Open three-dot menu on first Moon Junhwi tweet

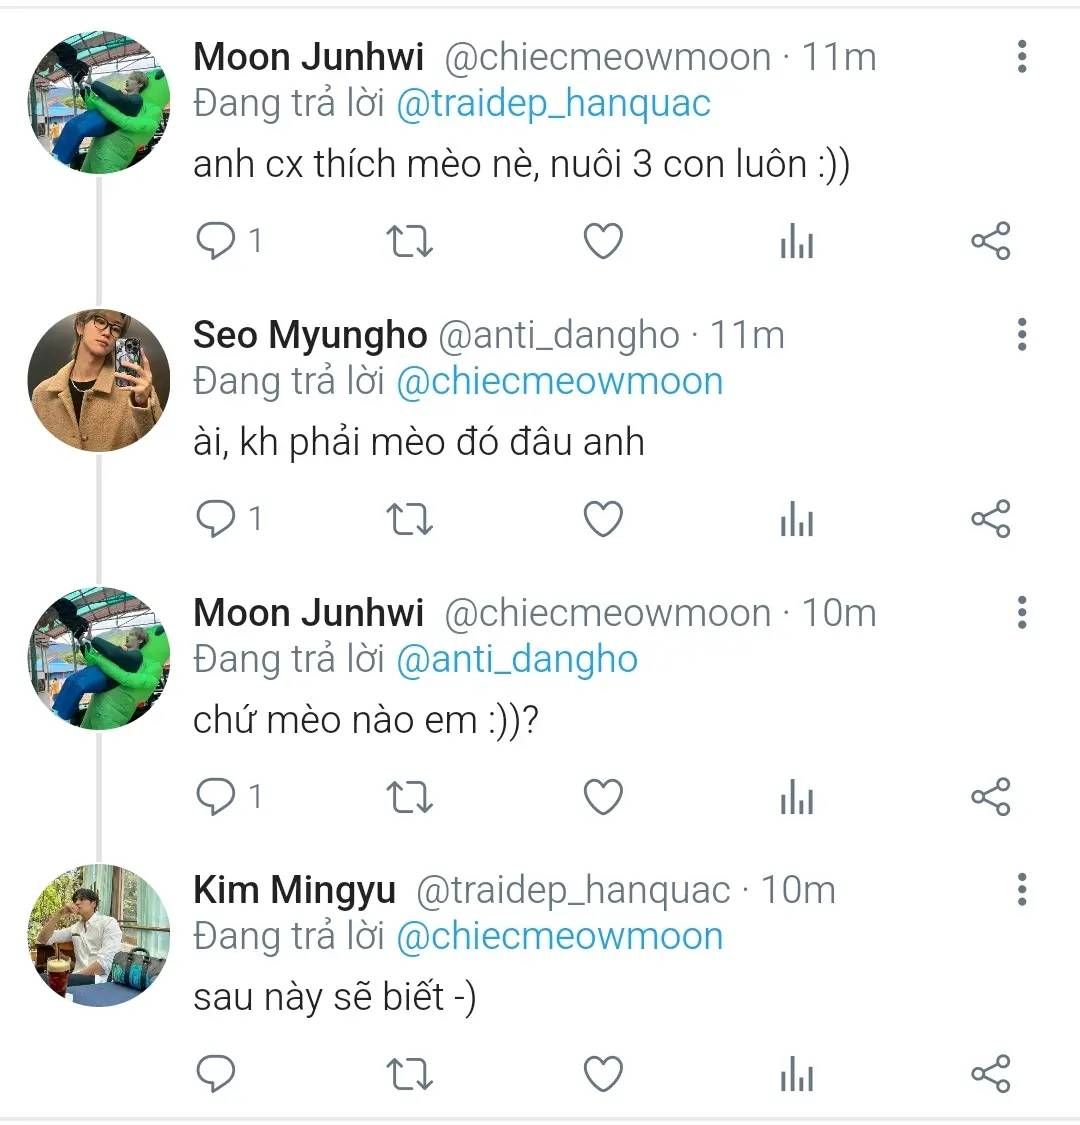point(1022,57)
